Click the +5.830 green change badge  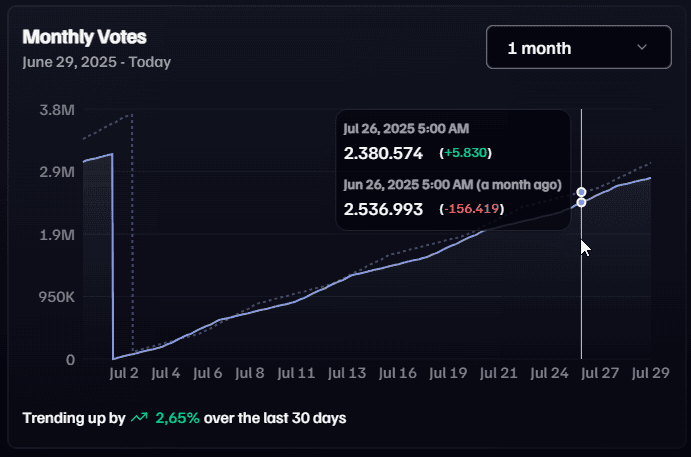pyautogui.click(x=466, y=153)
